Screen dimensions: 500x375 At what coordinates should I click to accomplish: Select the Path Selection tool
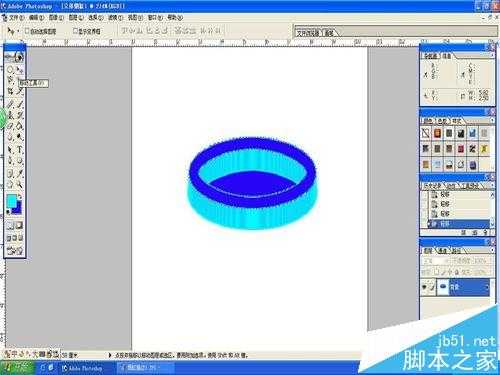click(x=10, y=150)
